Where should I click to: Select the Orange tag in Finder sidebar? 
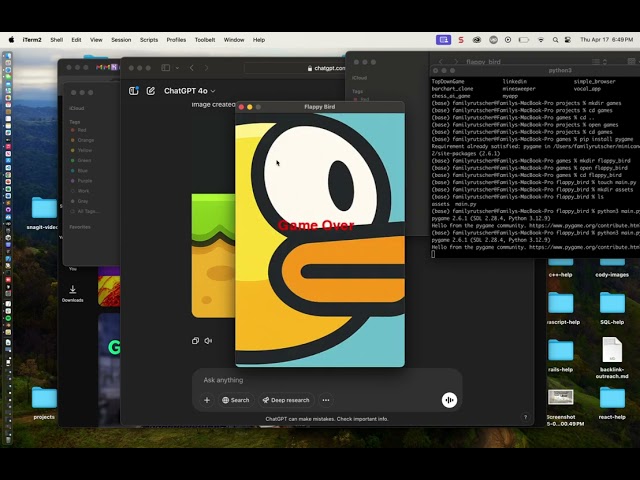(x=82, y=140)
